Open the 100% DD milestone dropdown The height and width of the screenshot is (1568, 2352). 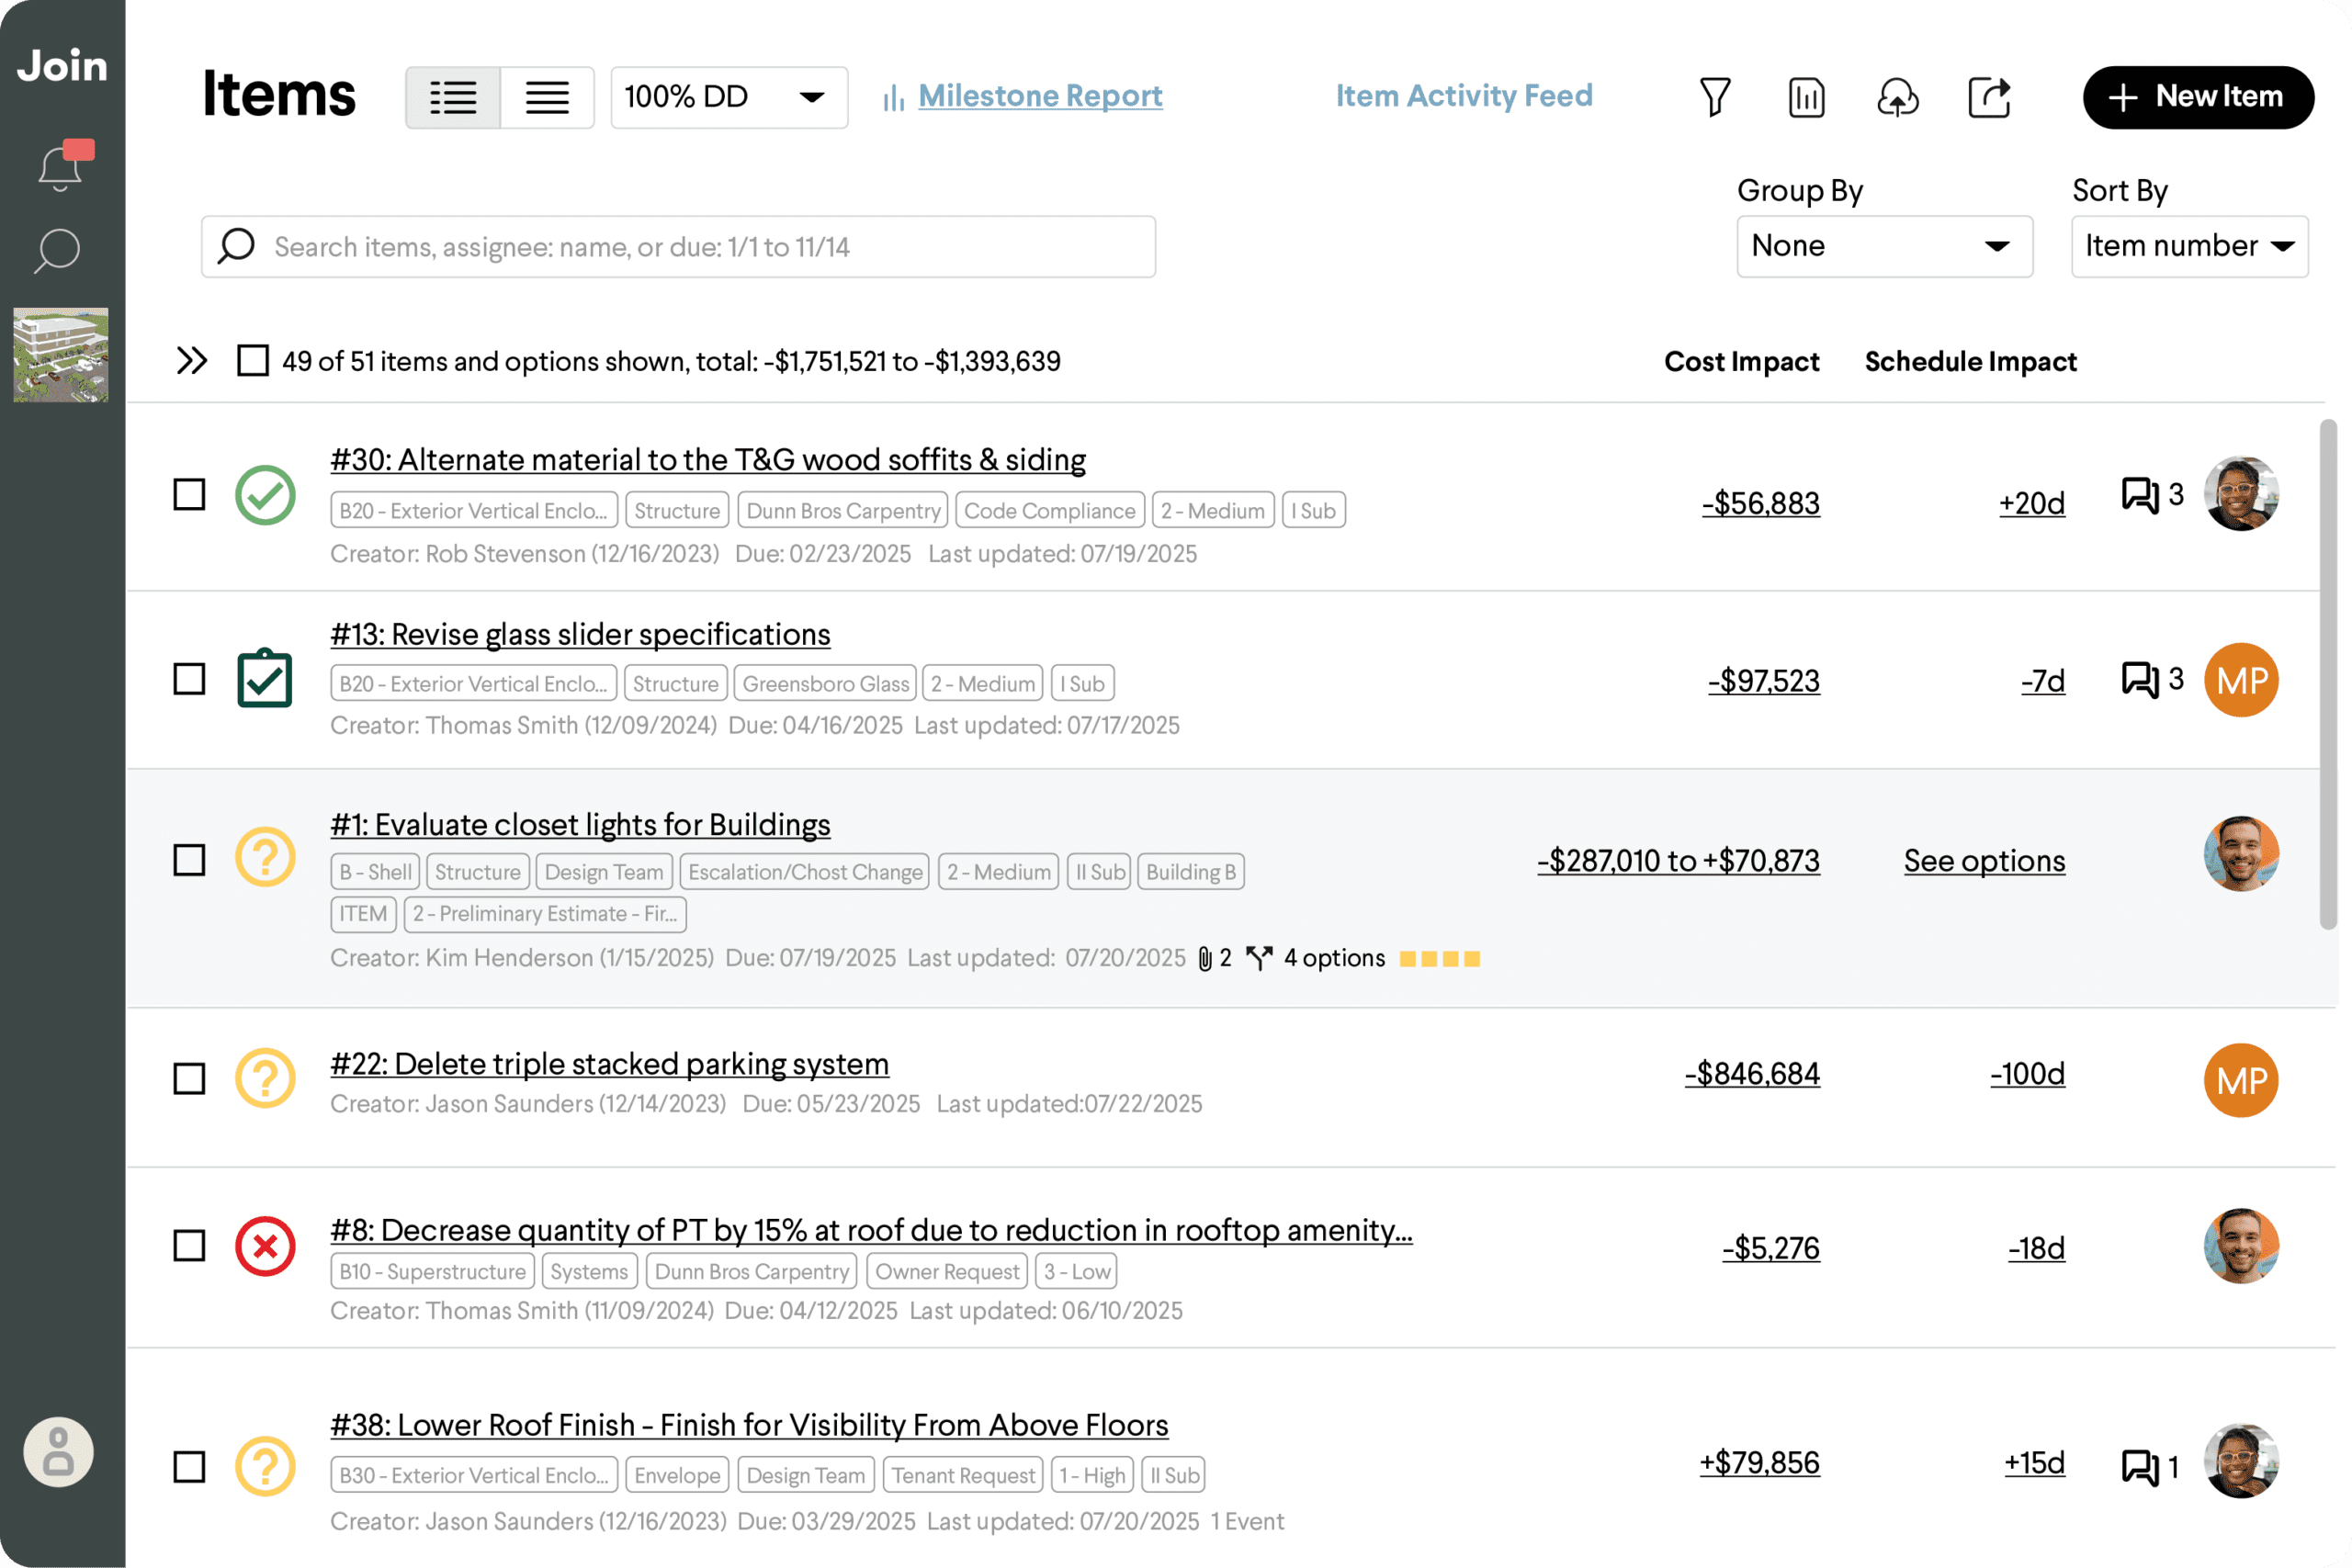tap(729, 97)
